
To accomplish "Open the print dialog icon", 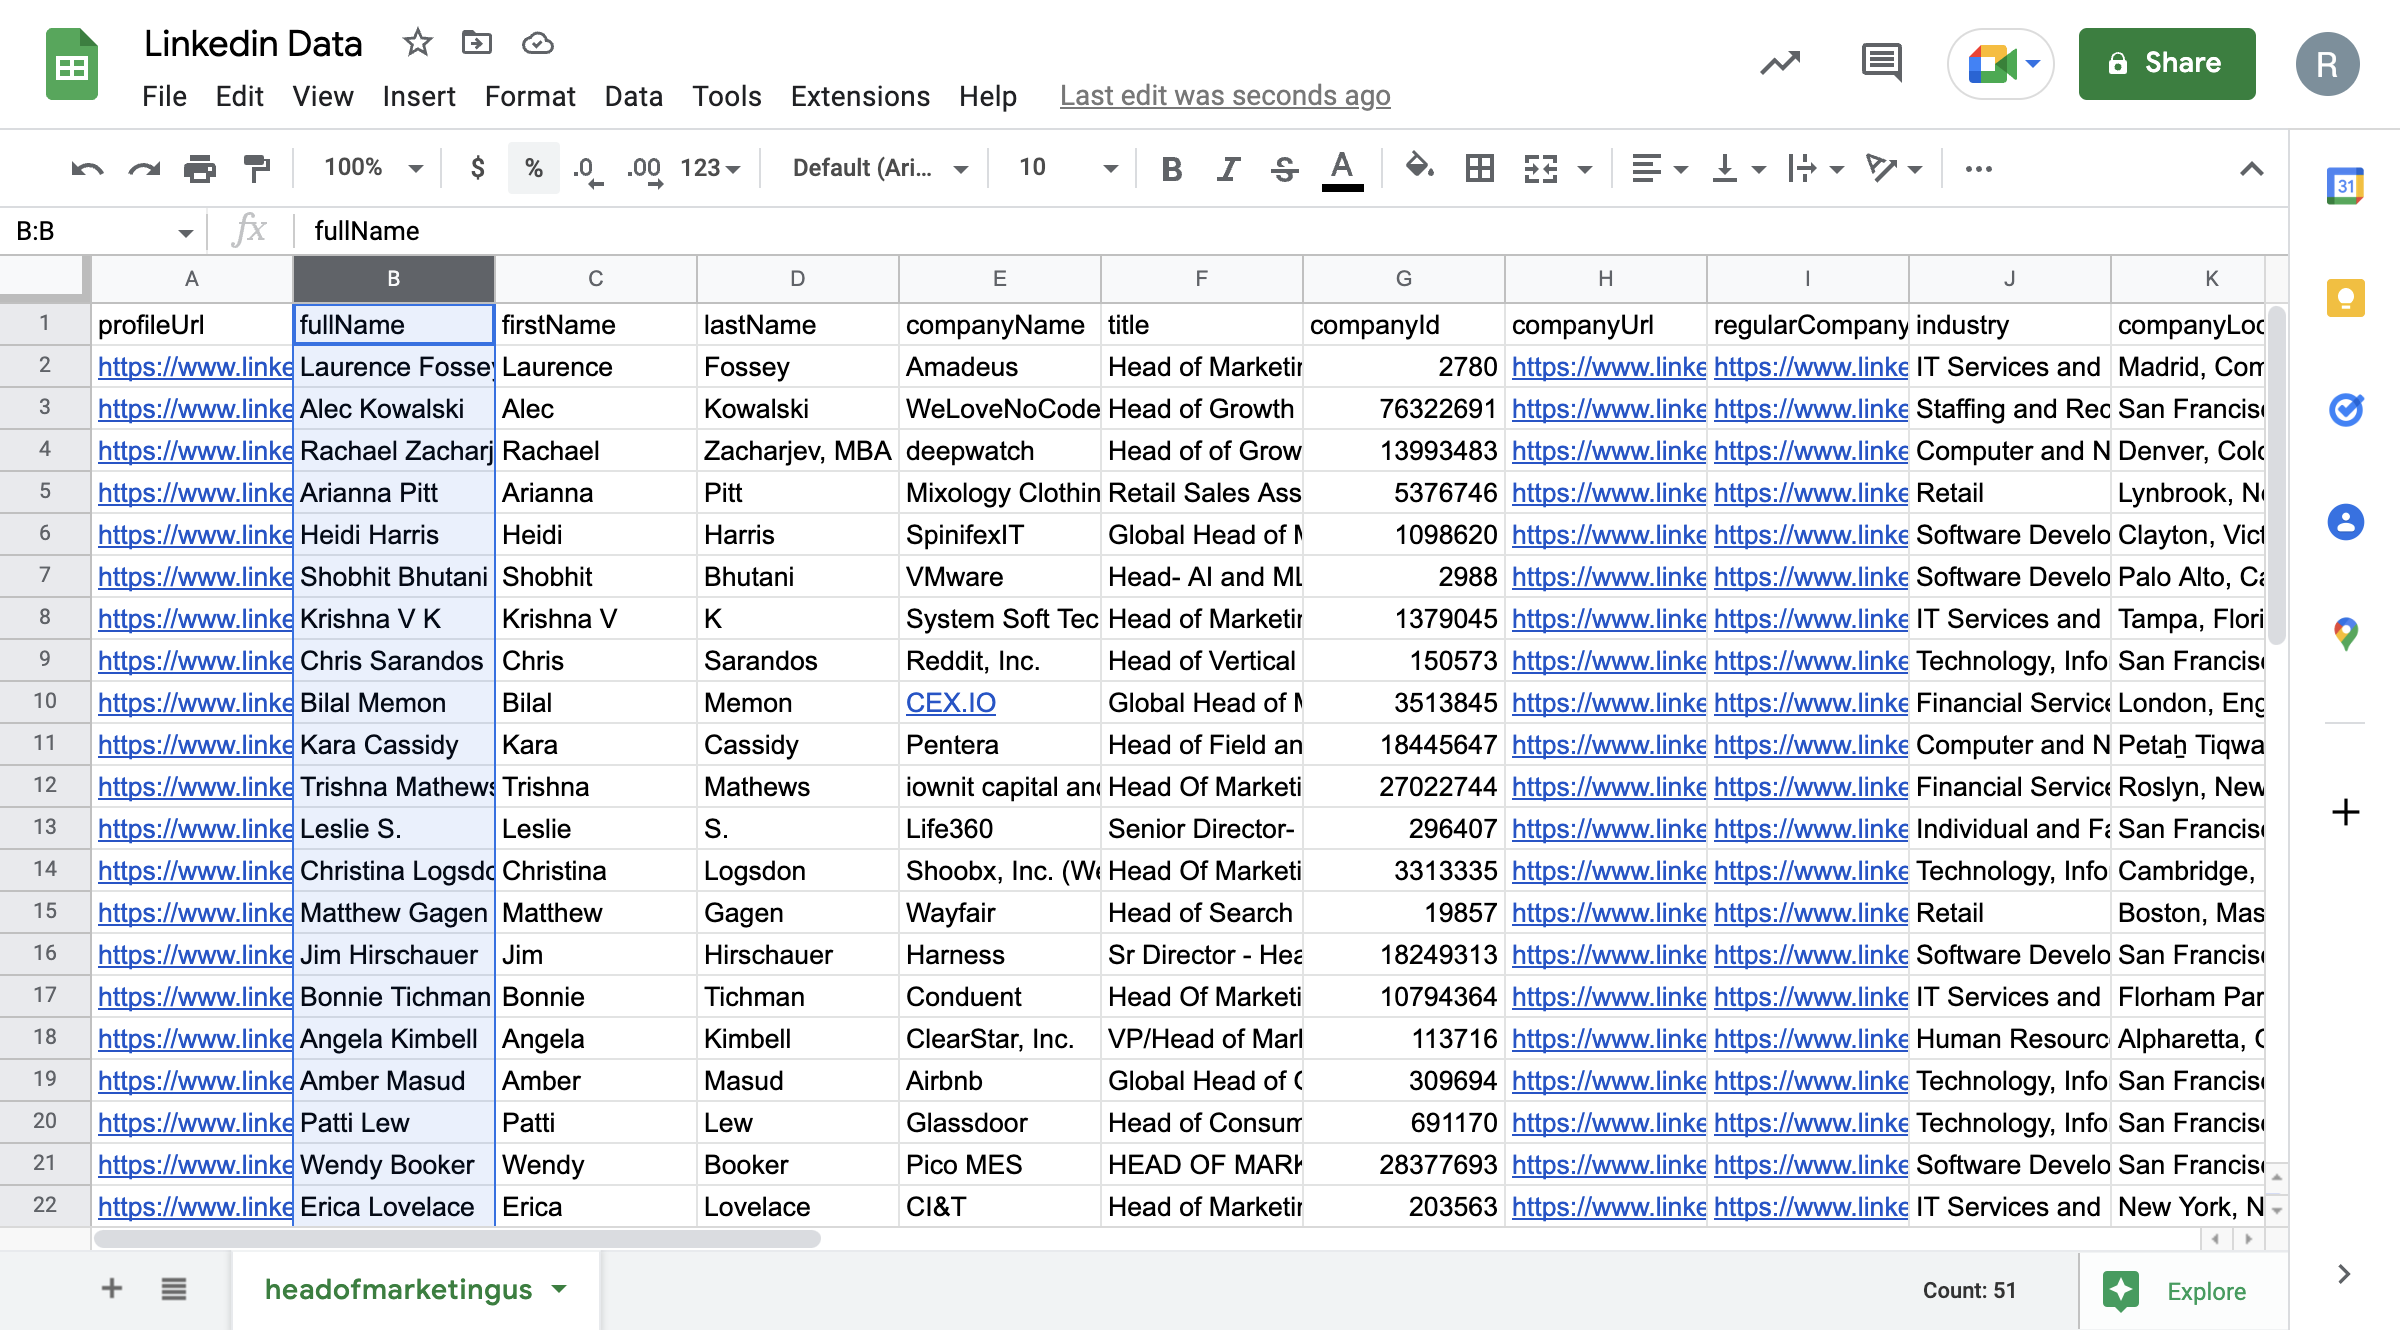I will (x=200, y=168).
